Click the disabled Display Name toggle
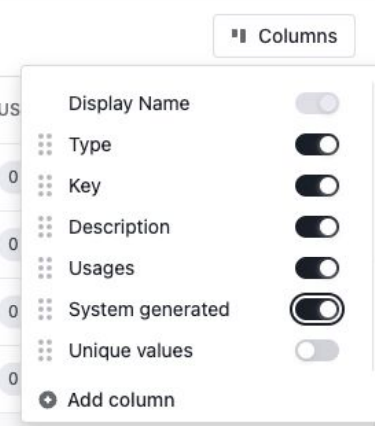 click(317, 103)
